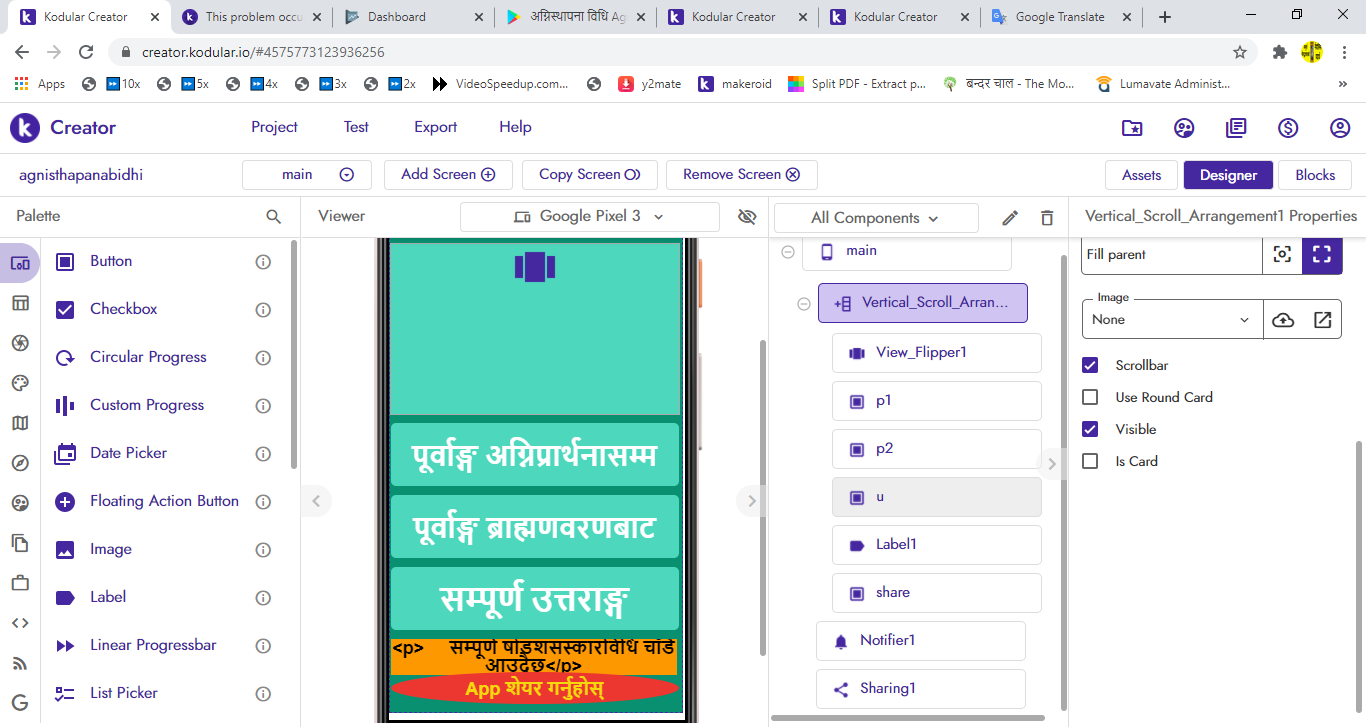Enable the Use Round Card checkbox

[1091, 397]
